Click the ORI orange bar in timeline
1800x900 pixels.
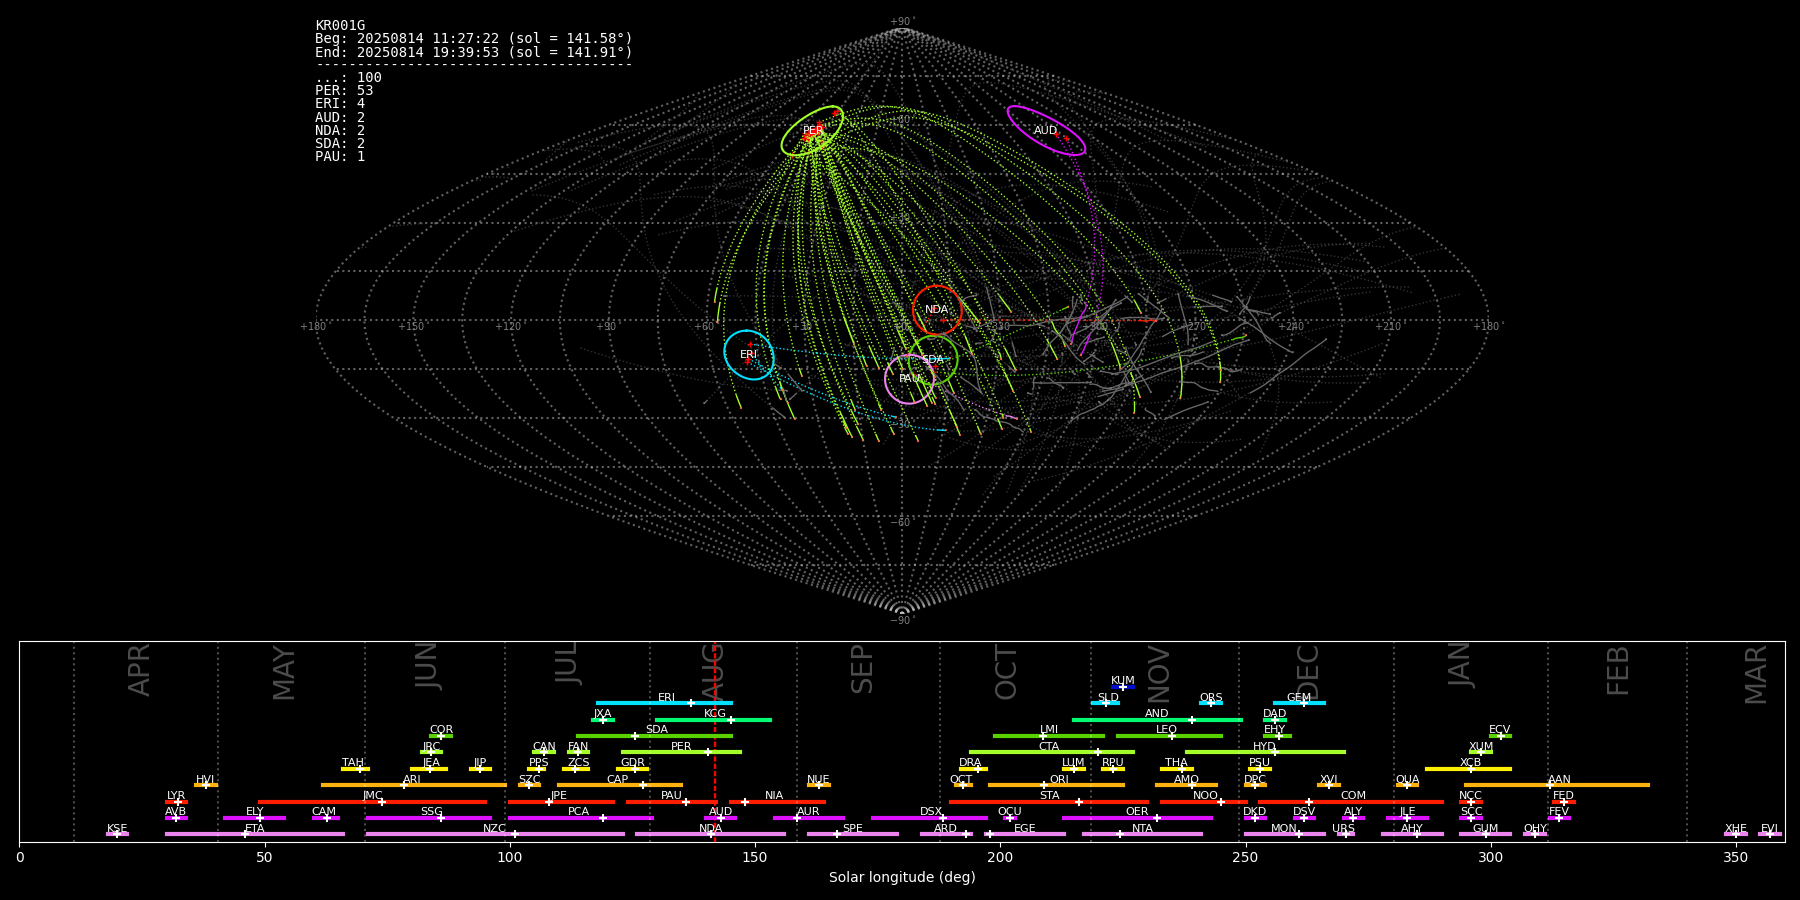click(x=1056, y=785)
